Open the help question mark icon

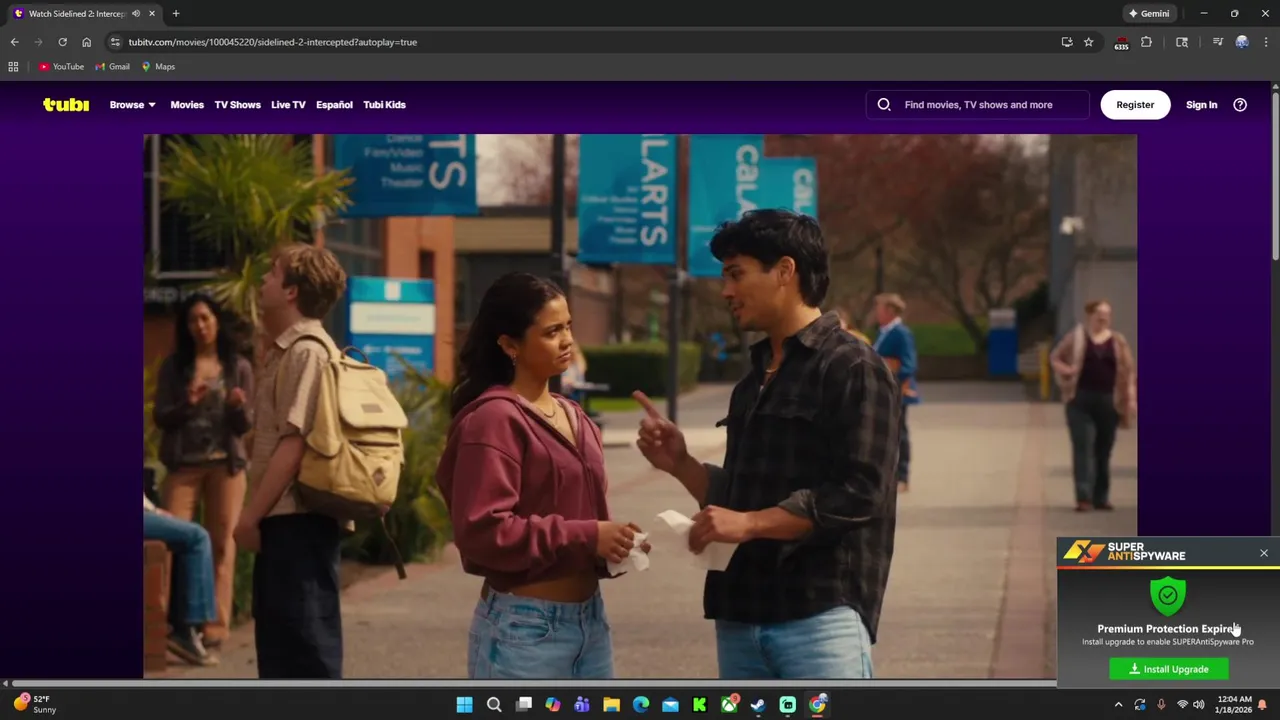point(1240,104)
